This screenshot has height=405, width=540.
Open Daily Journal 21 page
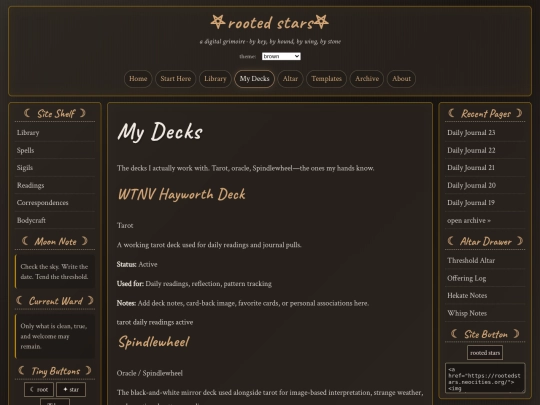[x=485, y=168]
